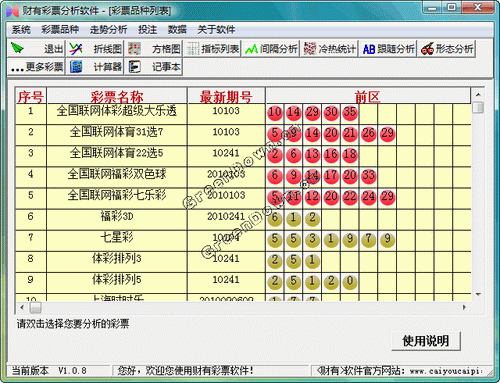Image resolution: width=500 pixels, height=383 pixels.
Task: Open the 指标列表 indicator list icon
Action: pyautogui.click(x=193, y=49)
